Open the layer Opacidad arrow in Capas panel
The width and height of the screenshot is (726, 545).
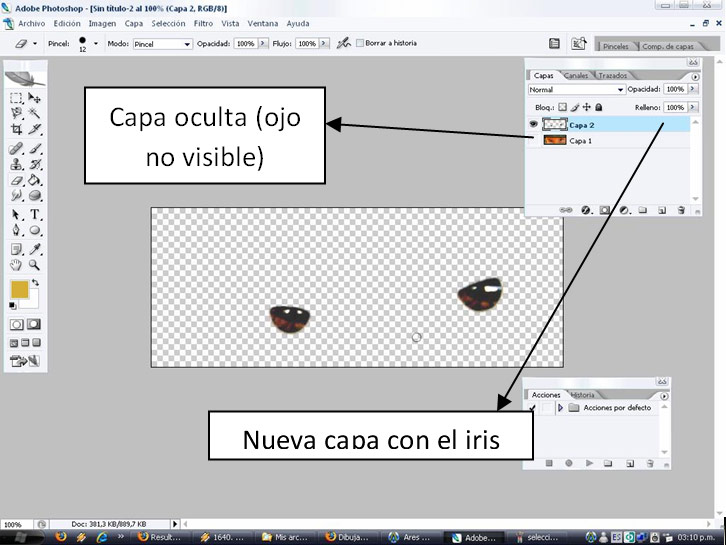point(693,88)
